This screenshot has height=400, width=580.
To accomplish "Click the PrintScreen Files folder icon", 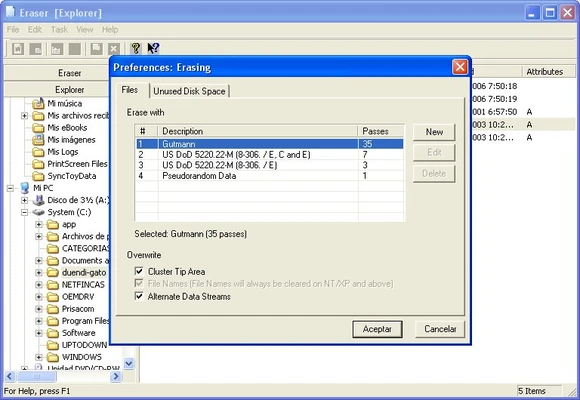I will (x=38, y=164).
